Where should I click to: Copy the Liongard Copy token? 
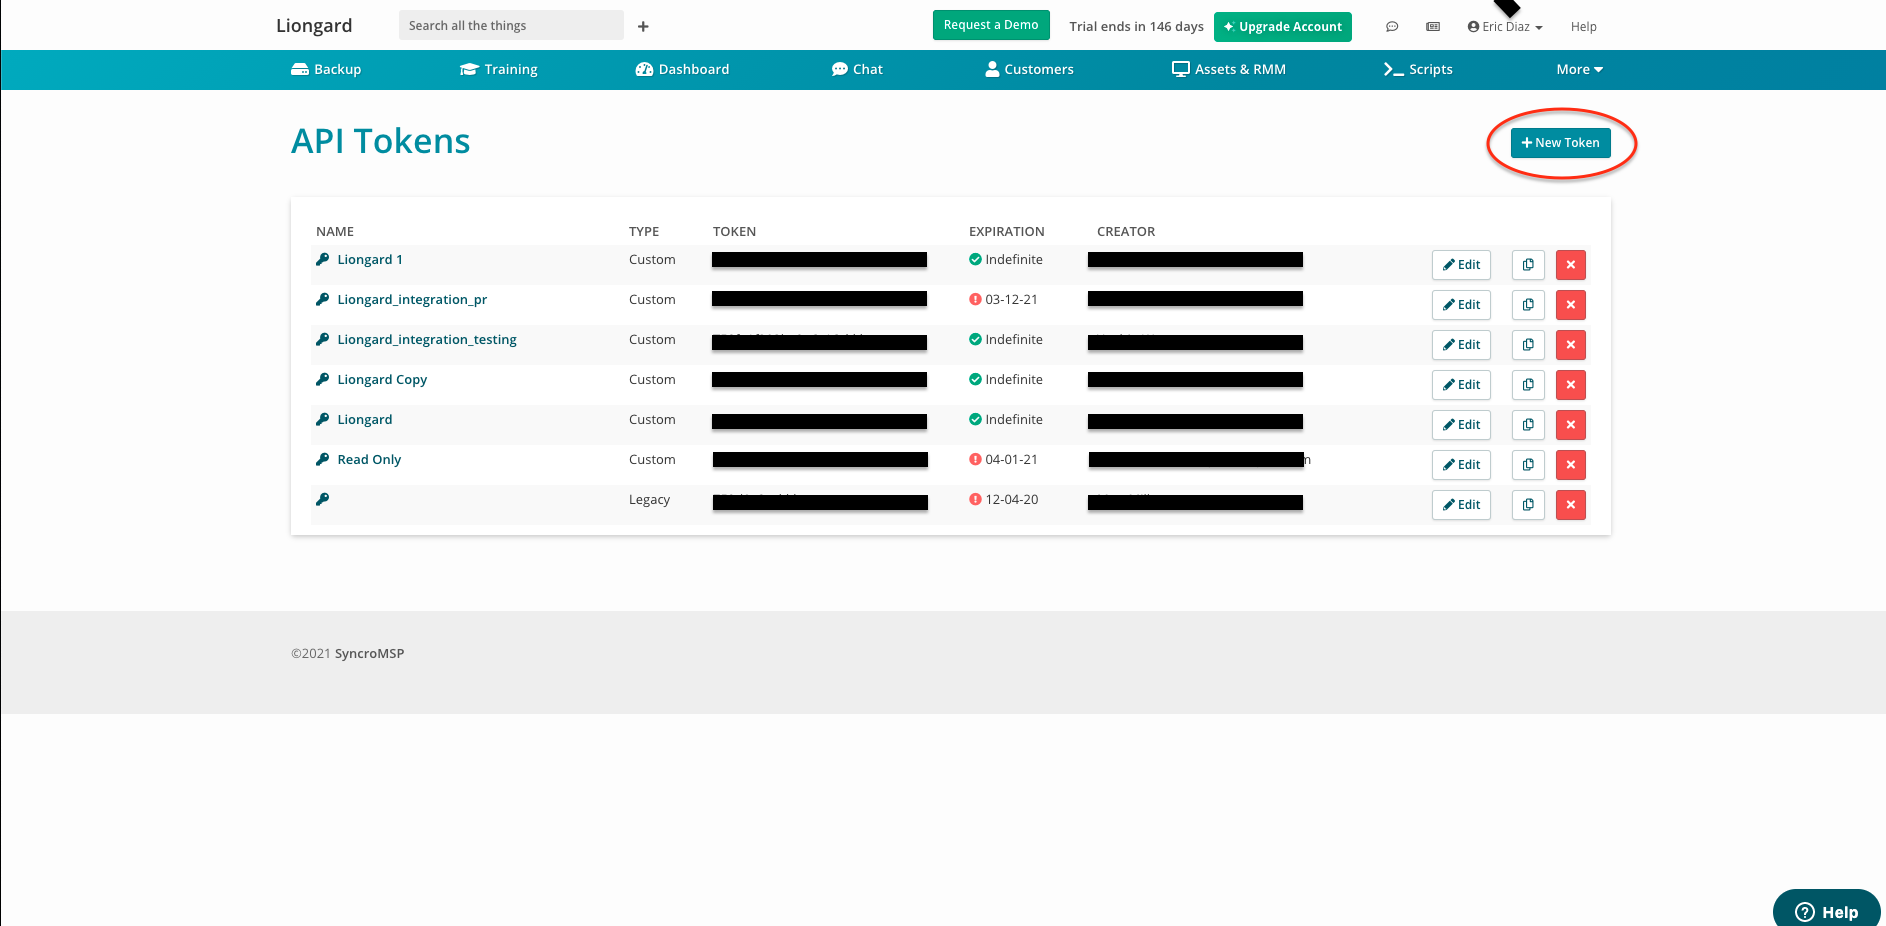pyautogui.click(x=1528, y=385)
